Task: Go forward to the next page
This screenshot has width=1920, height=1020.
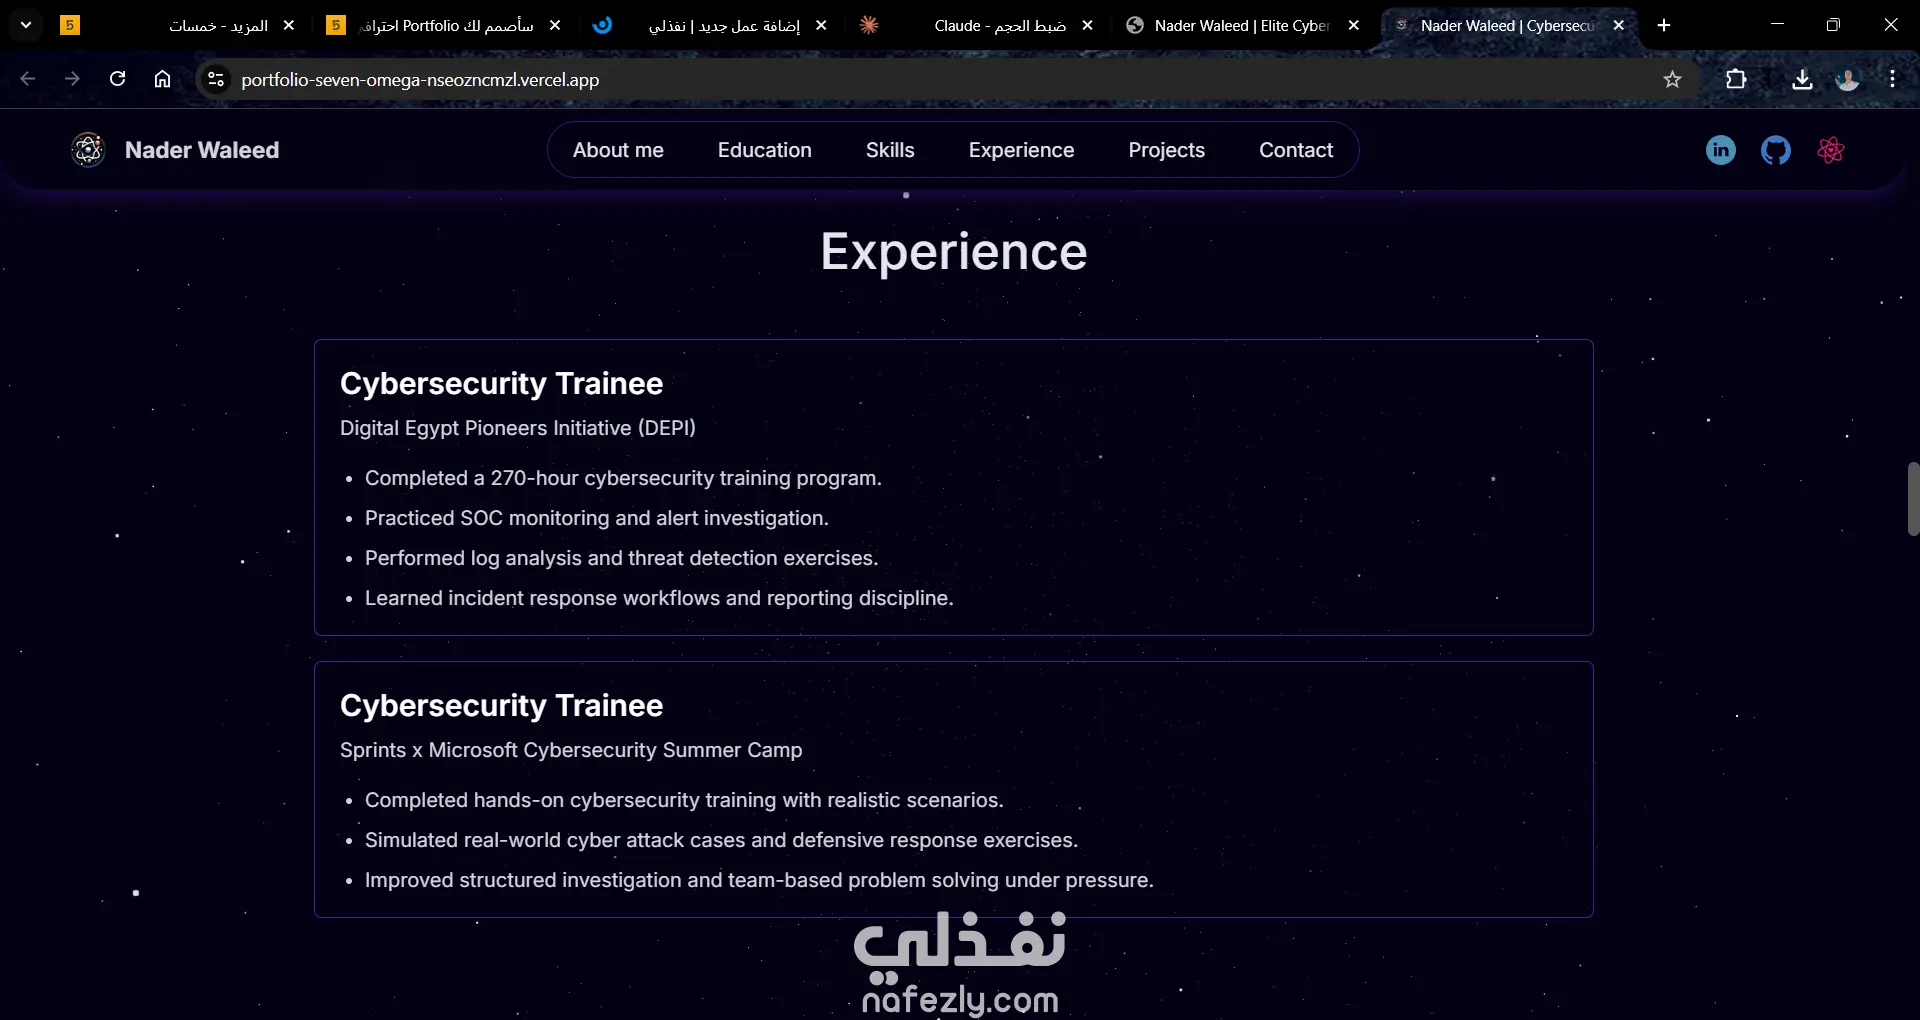Action: [x=72, y=79]
